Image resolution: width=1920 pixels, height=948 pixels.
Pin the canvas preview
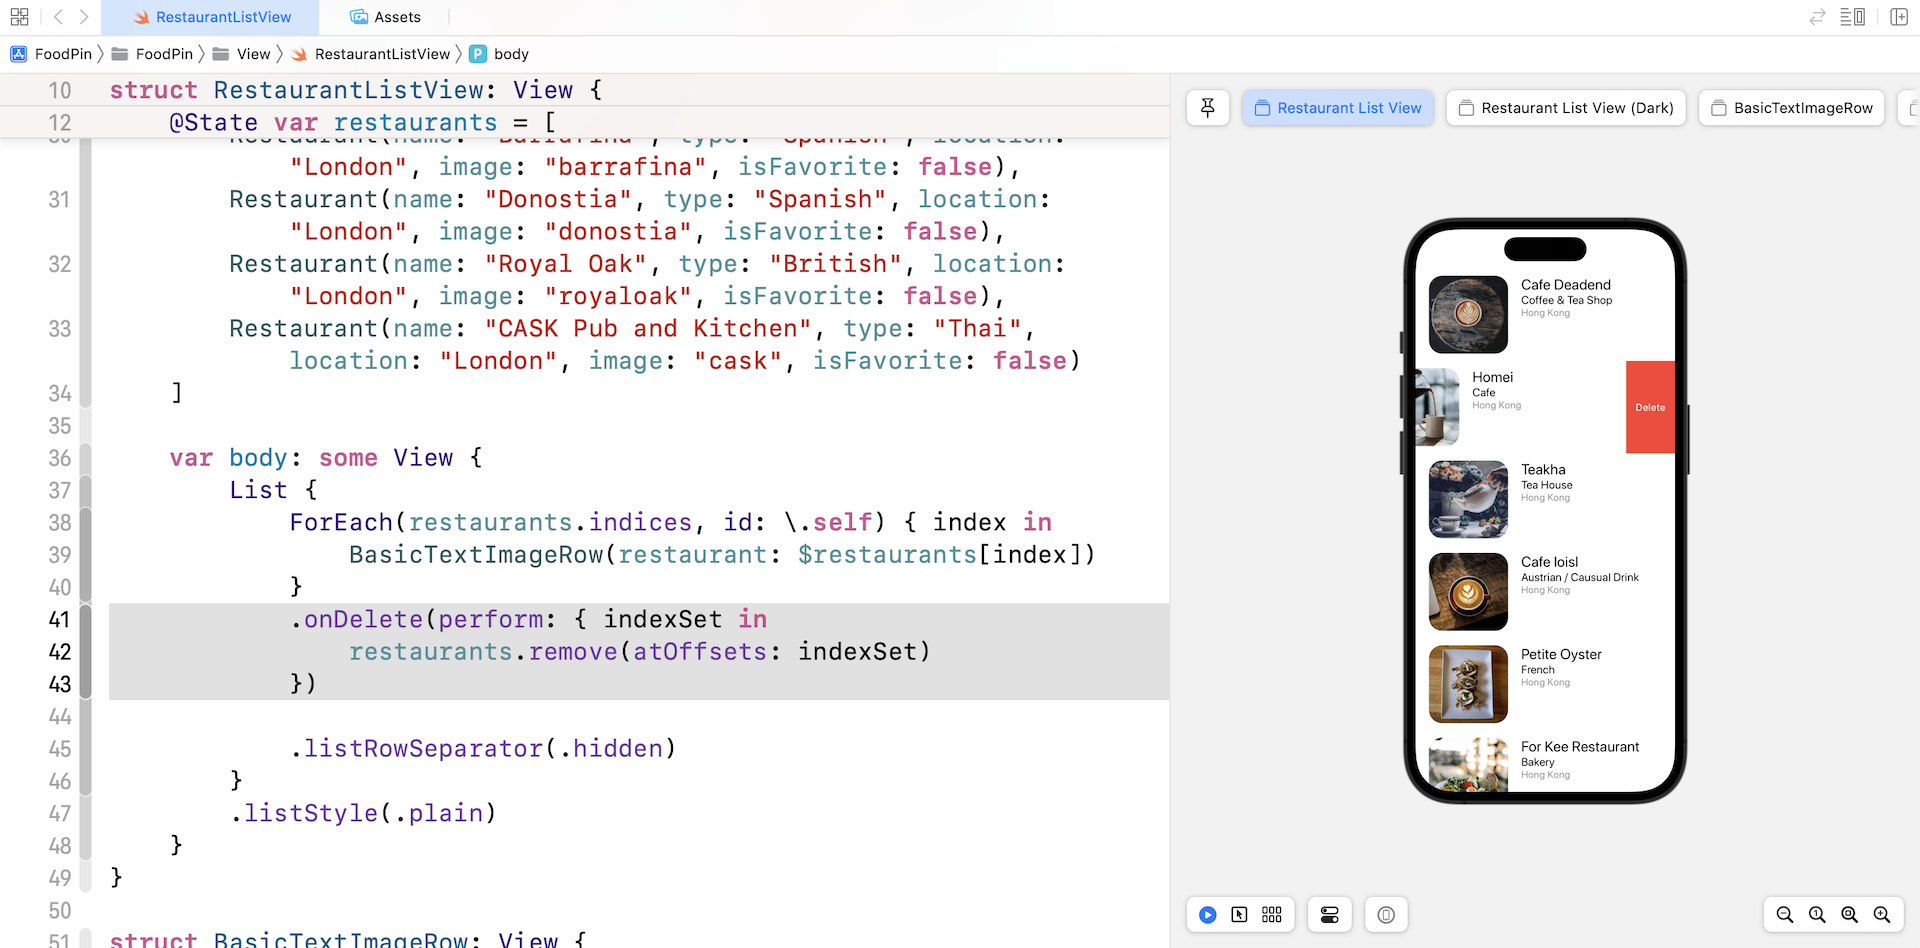click(1207, 108)
